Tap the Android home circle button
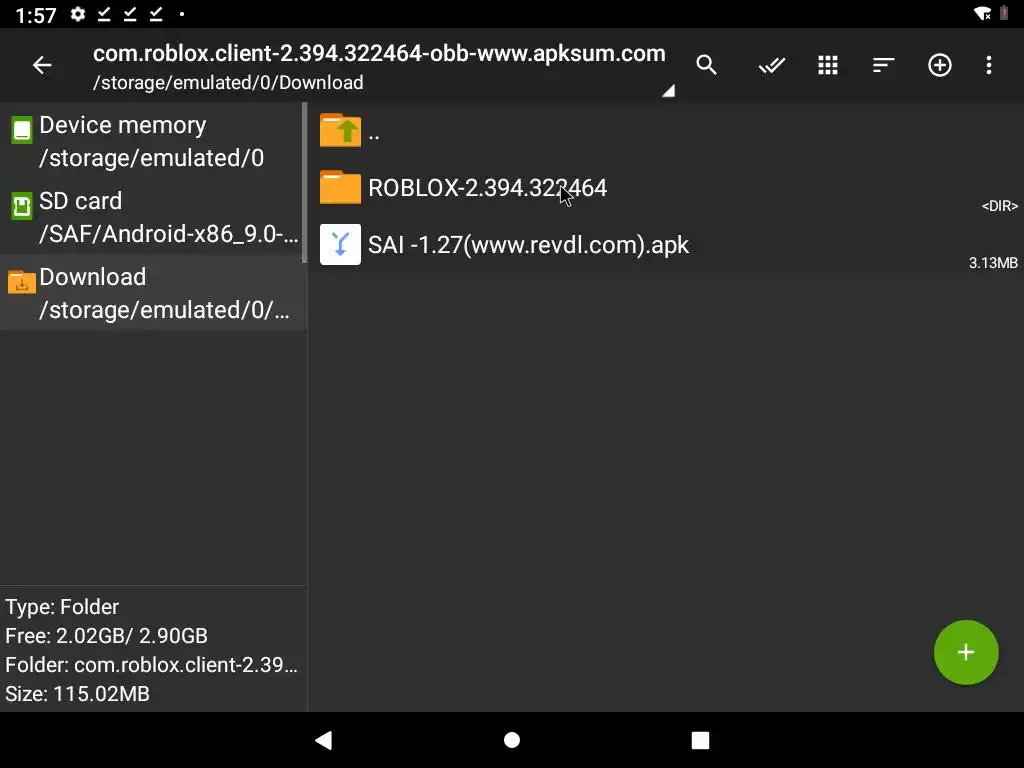Image resolution: width=1024 pixels, height=768 pixels. click(512, 740)
